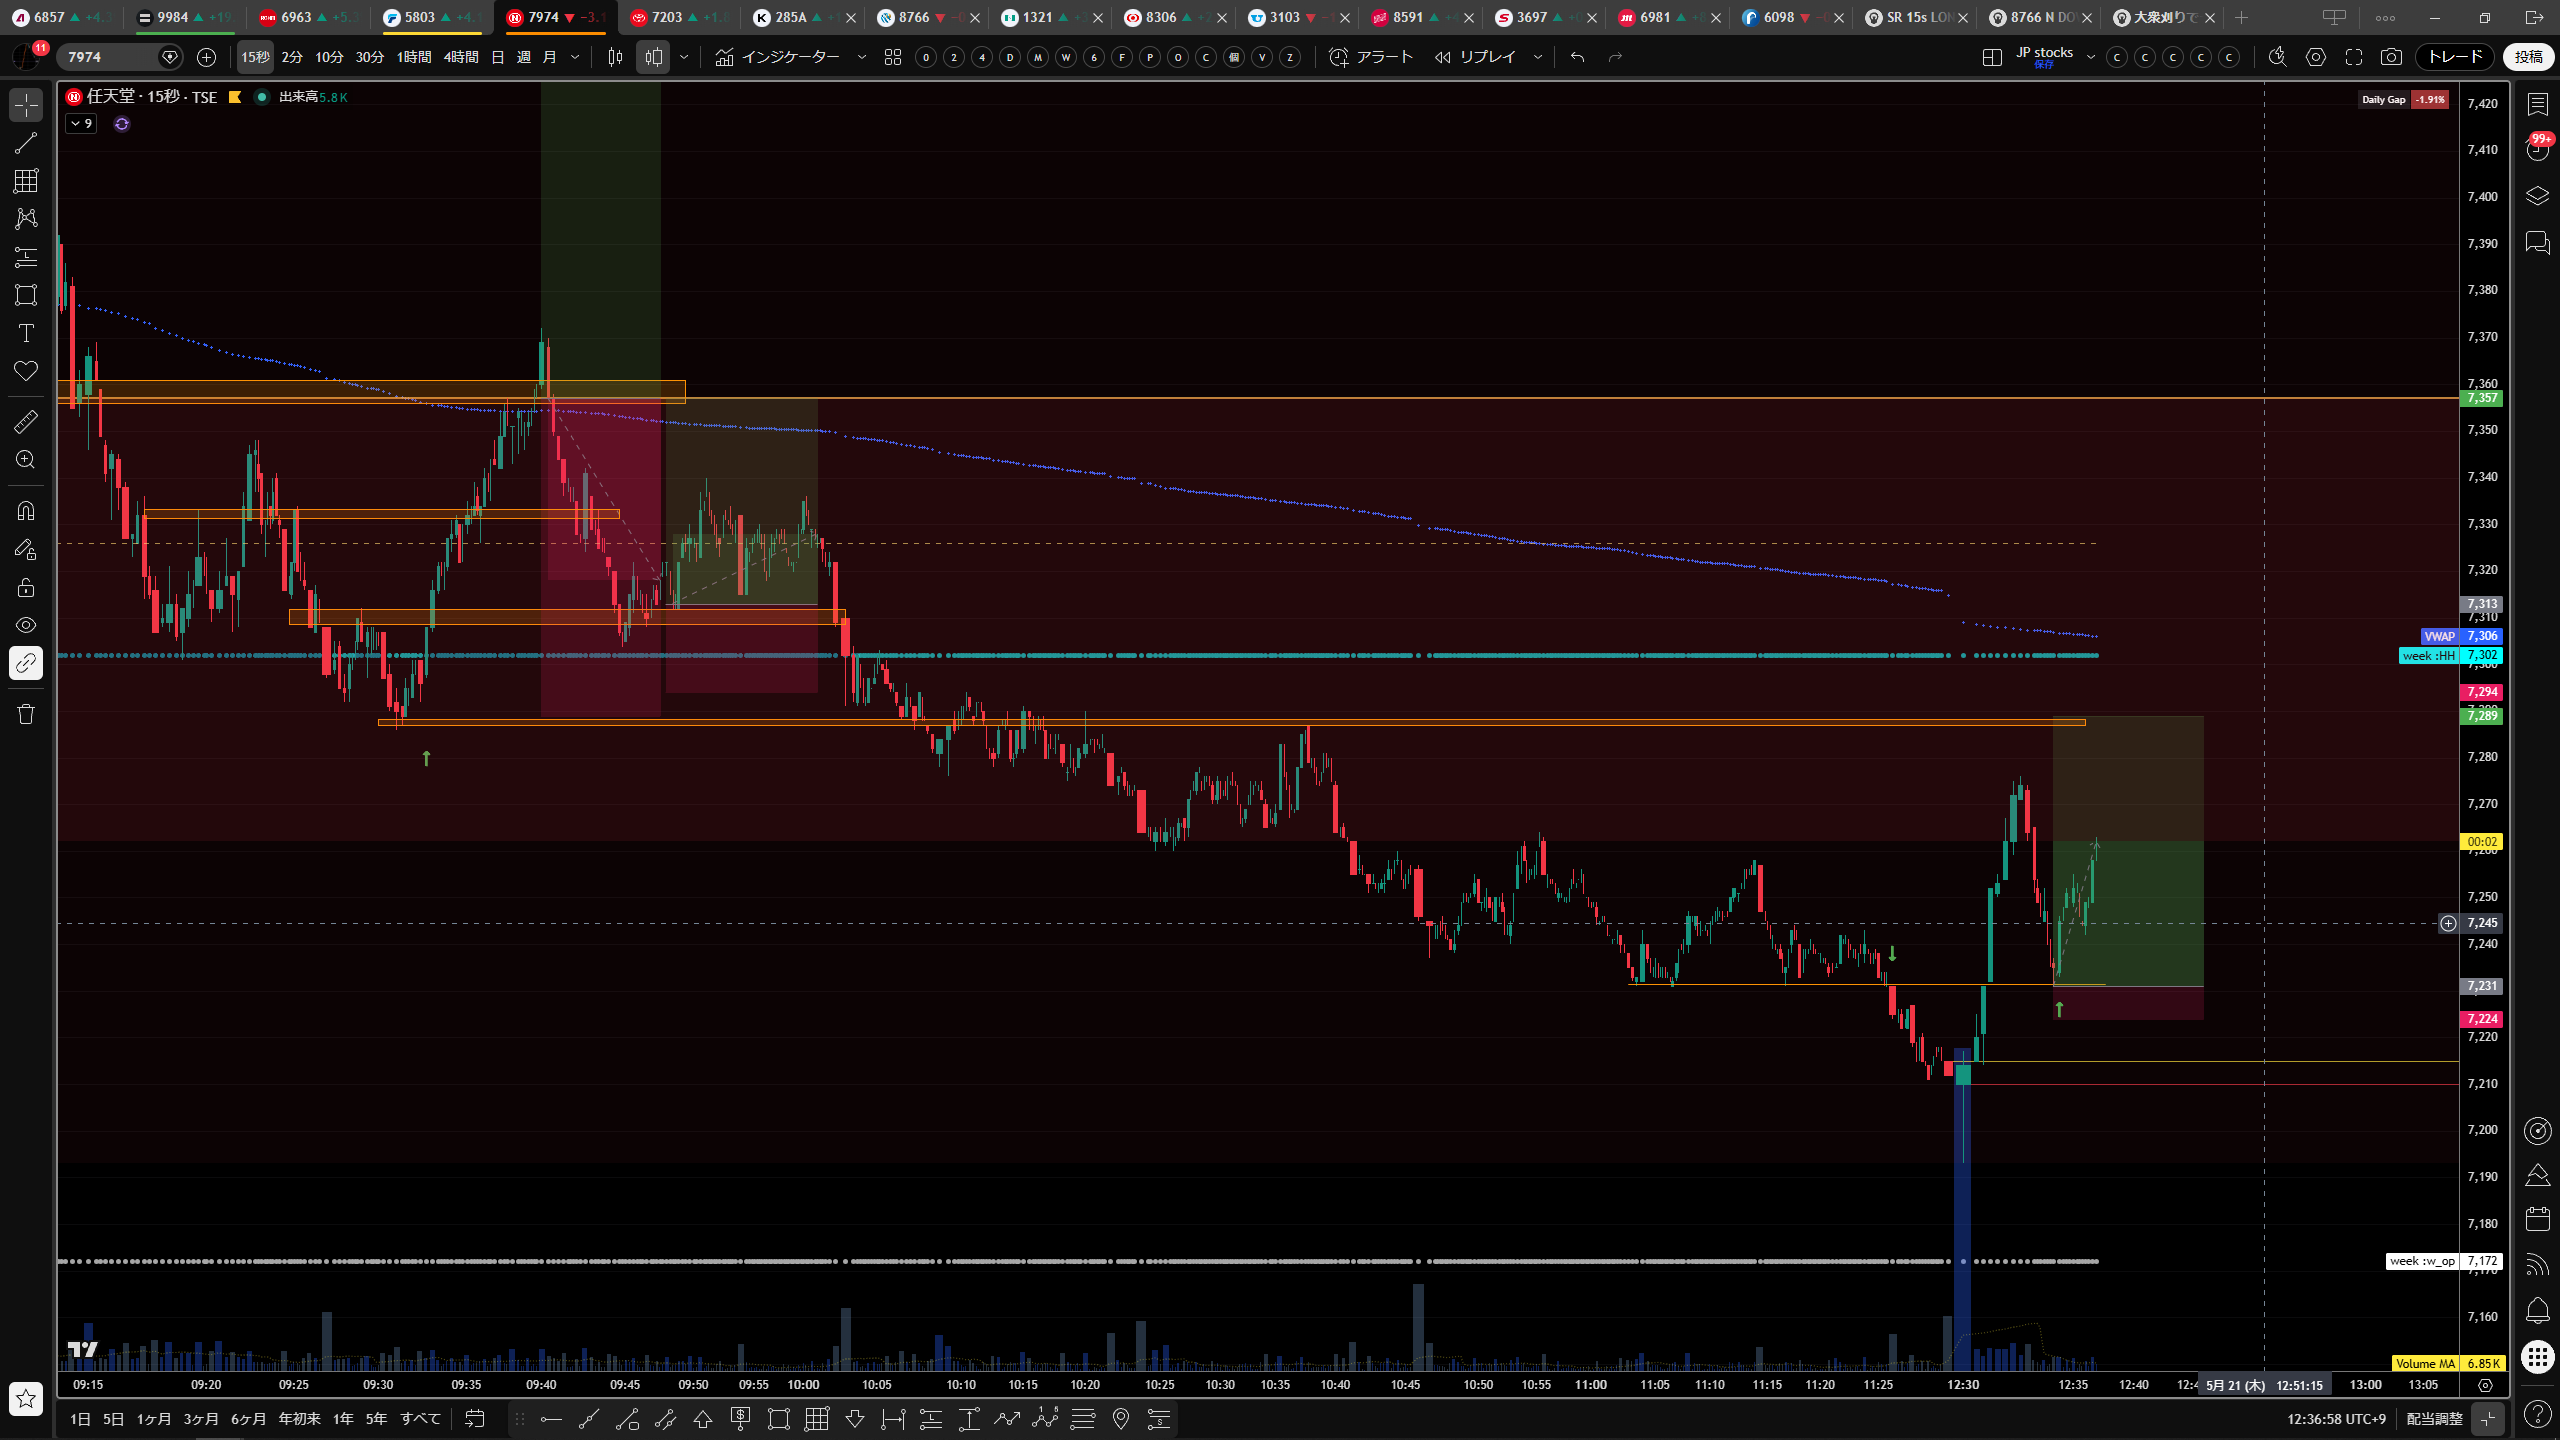Open favorites star toolbar button

[x=26, y=1398]
